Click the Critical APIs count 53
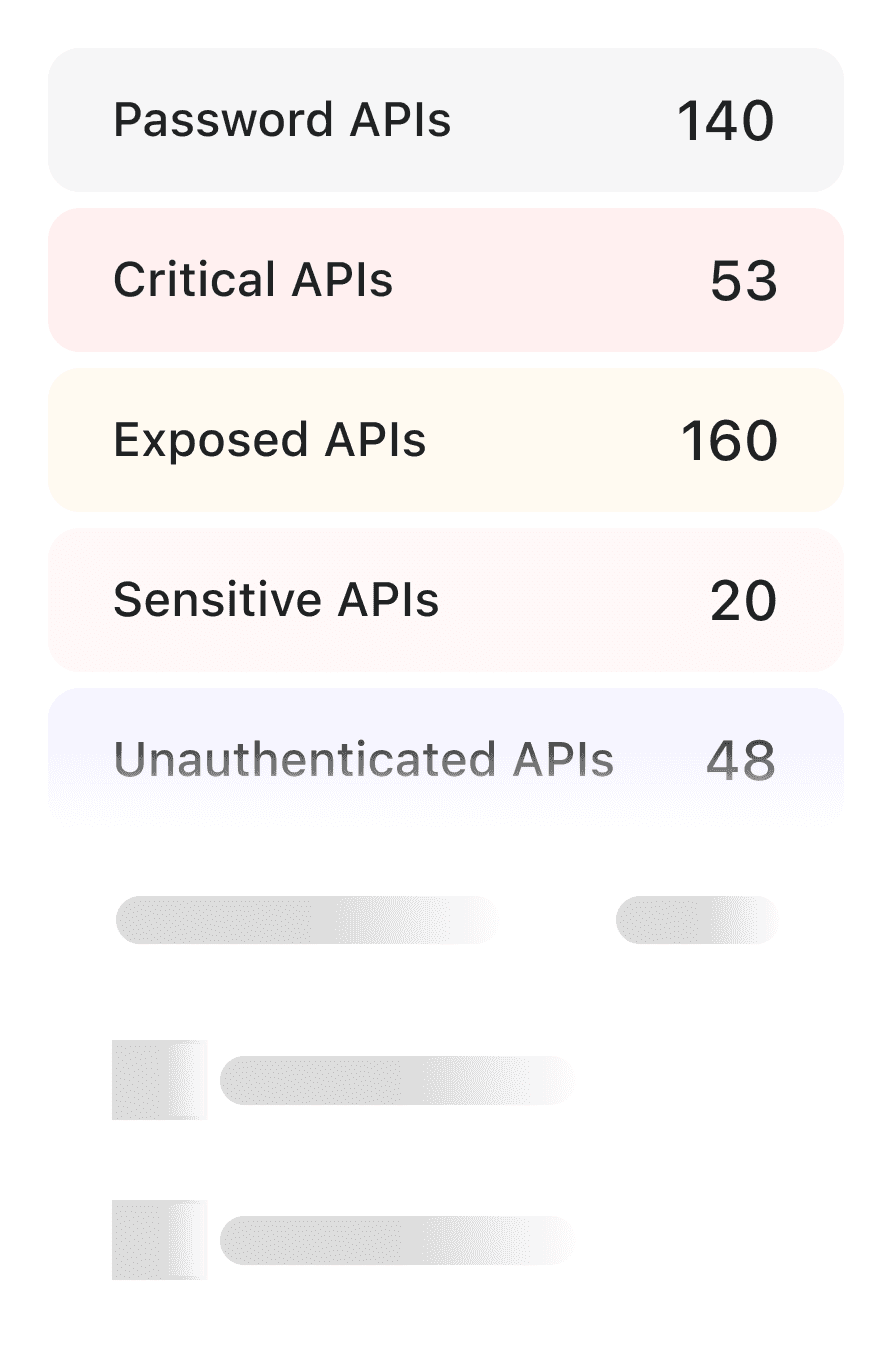892x1360 pixels. coord(744,280)
